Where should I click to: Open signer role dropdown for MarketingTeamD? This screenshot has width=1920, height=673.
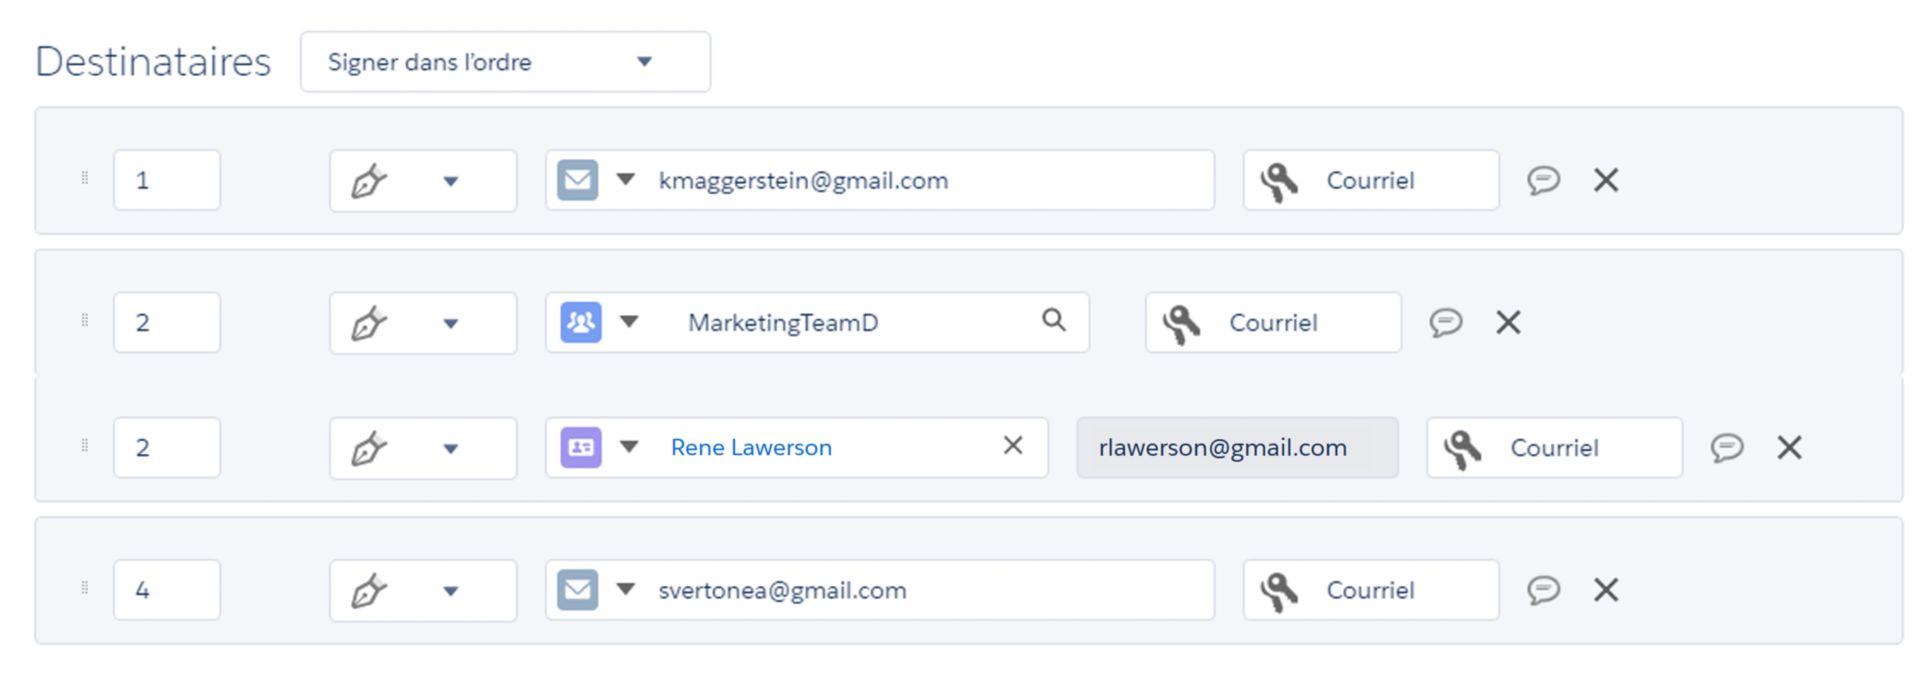tap(423, 323)
